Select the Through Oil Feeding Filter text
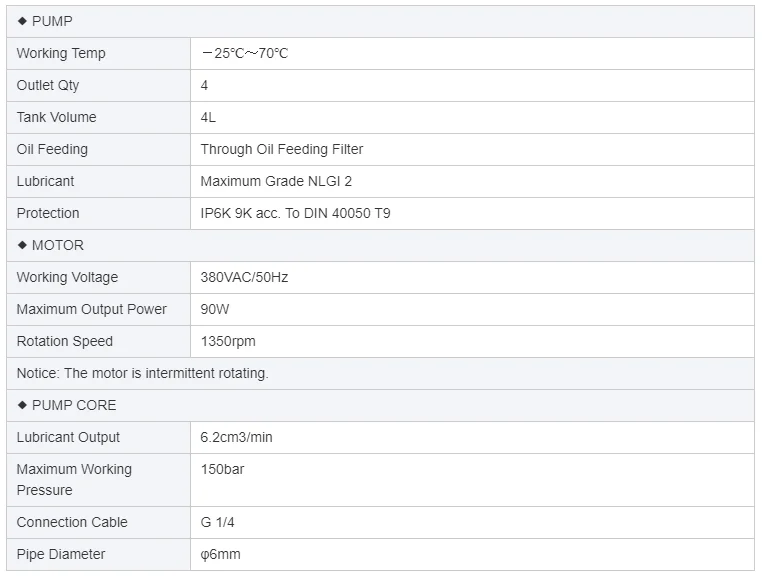Screen dimensions: 762x583 (x=281, y=149)
